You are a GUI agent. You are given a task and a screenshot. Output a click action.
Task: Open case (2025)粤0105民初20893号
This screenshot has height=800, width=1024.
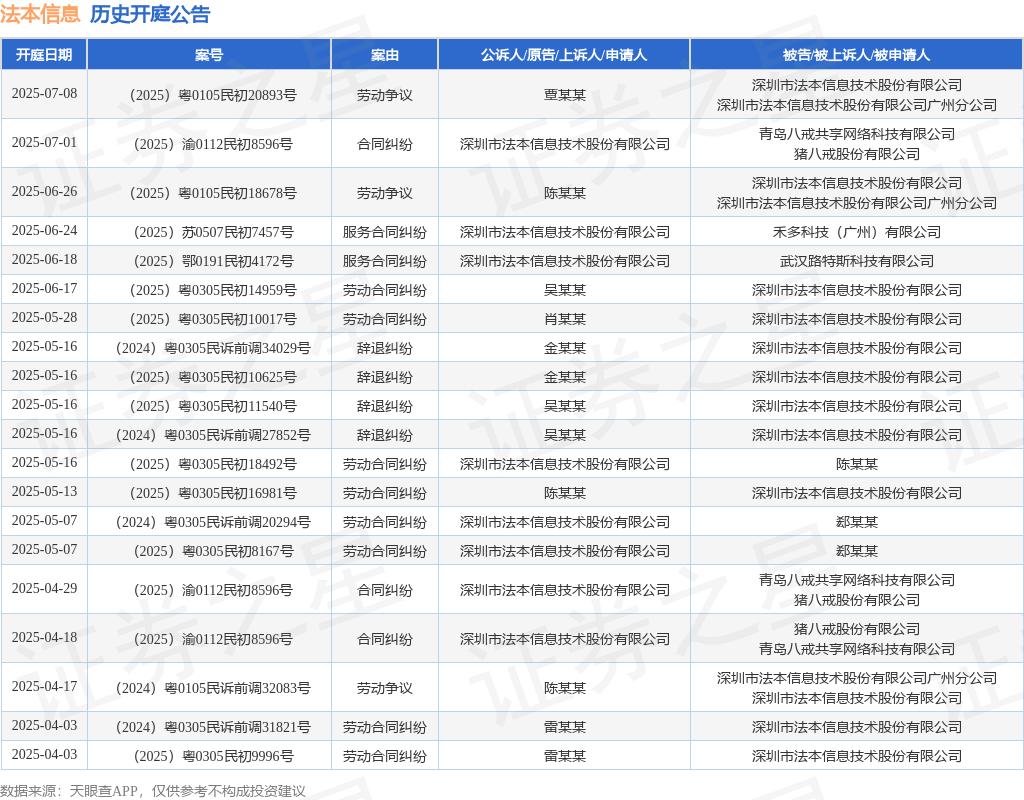coord(209,95)
